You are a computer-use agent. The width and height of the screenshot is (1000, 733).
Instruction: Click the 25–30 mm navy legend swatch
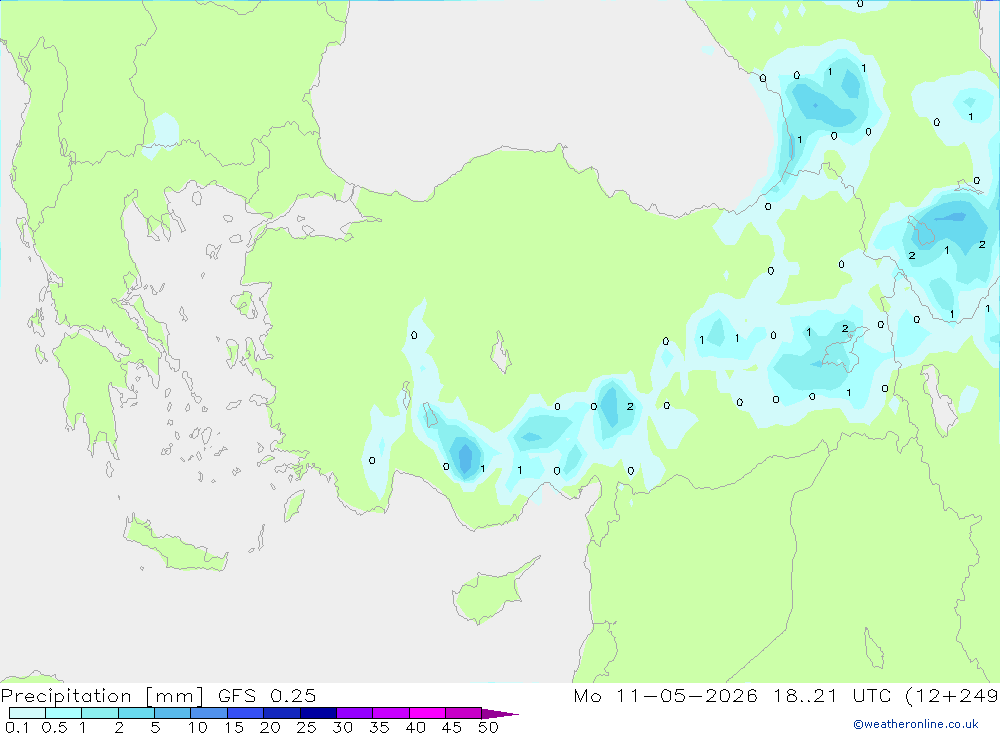click(318, 713)
